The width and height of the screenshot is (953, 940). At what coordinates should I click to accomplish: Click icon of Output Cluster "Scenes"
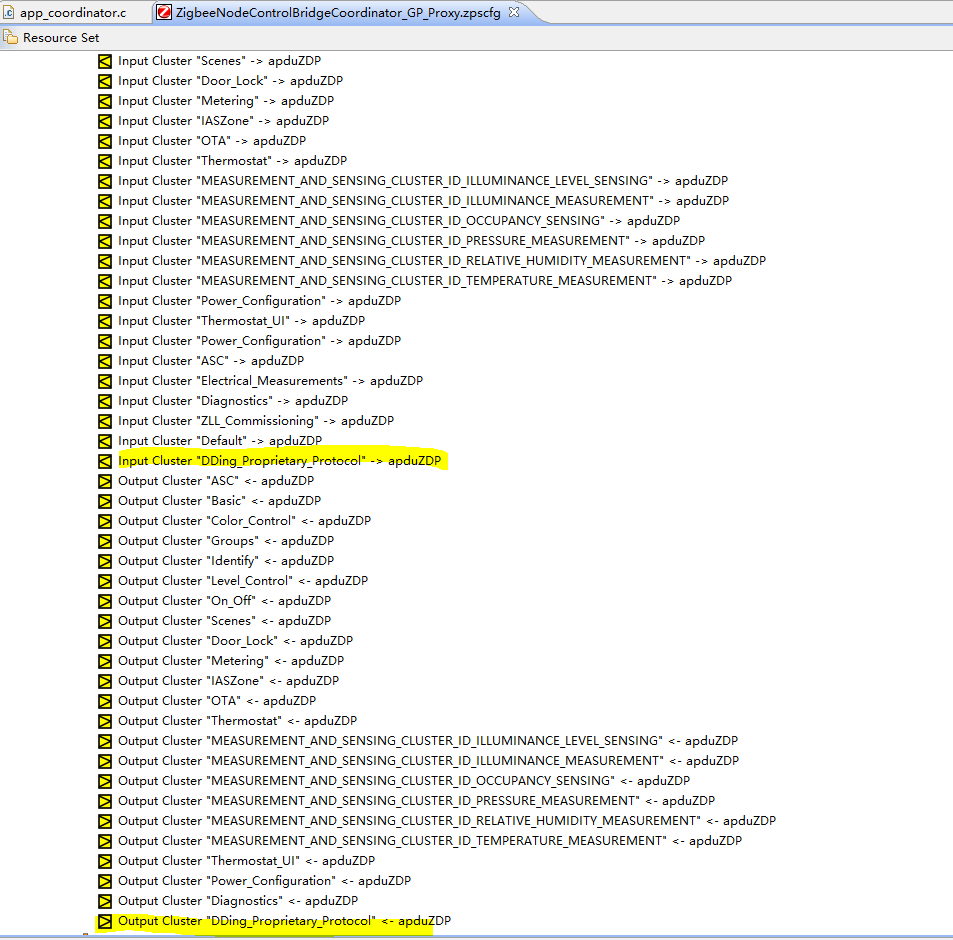pyautogui.click(x=105, y=621)
